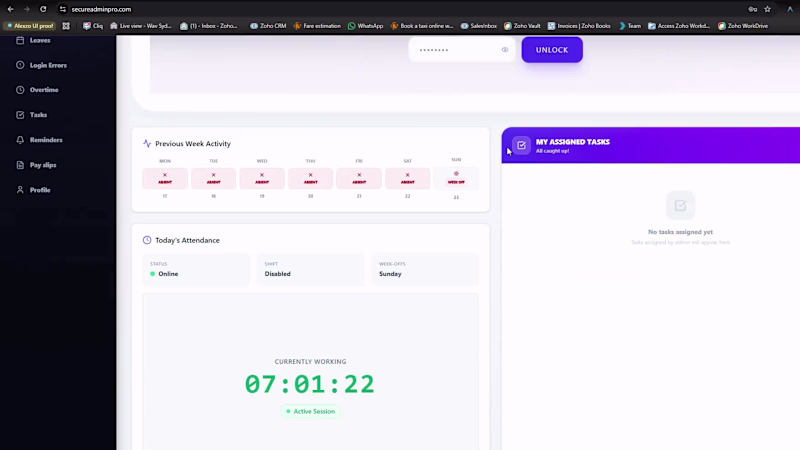The height and width of the screenshot is (450, 800).
Task: Toggle password visibility eye icon
Action: pyautogui.click(x=505, y=50)
